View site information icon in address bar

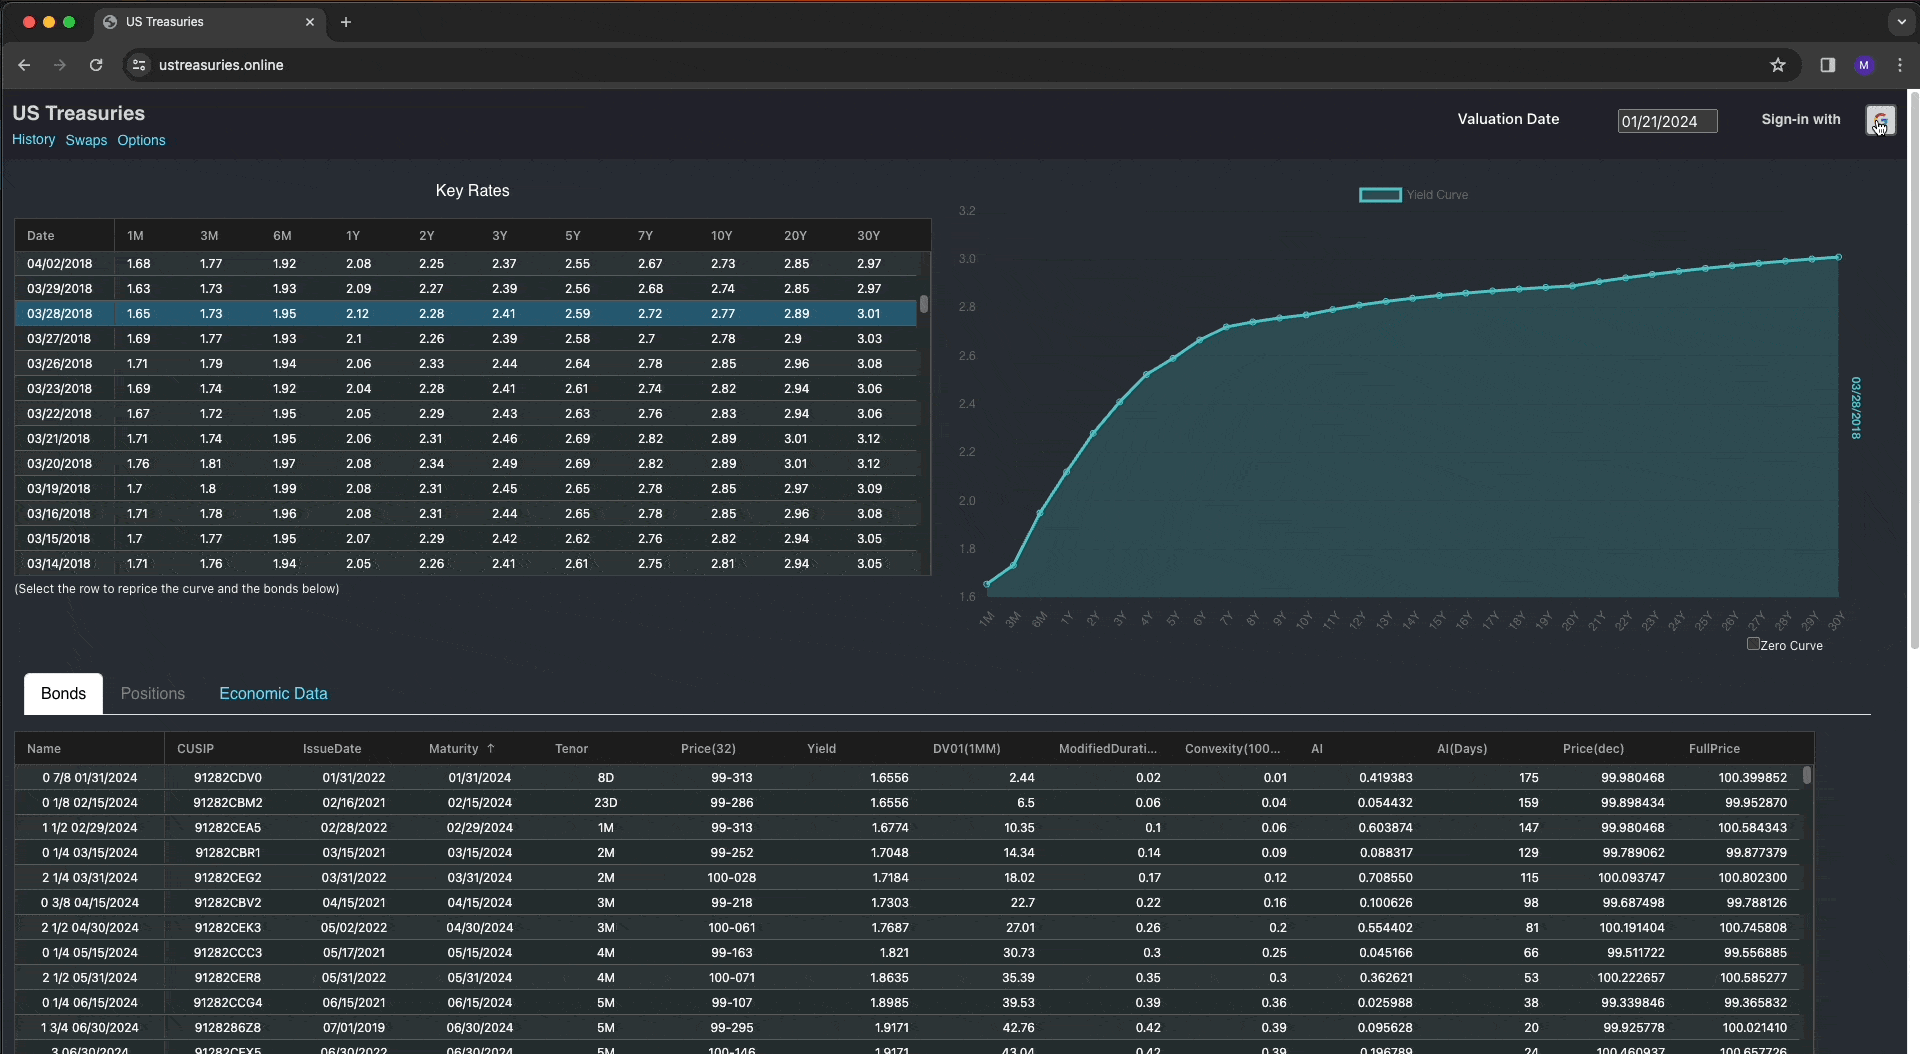[139, 65]
